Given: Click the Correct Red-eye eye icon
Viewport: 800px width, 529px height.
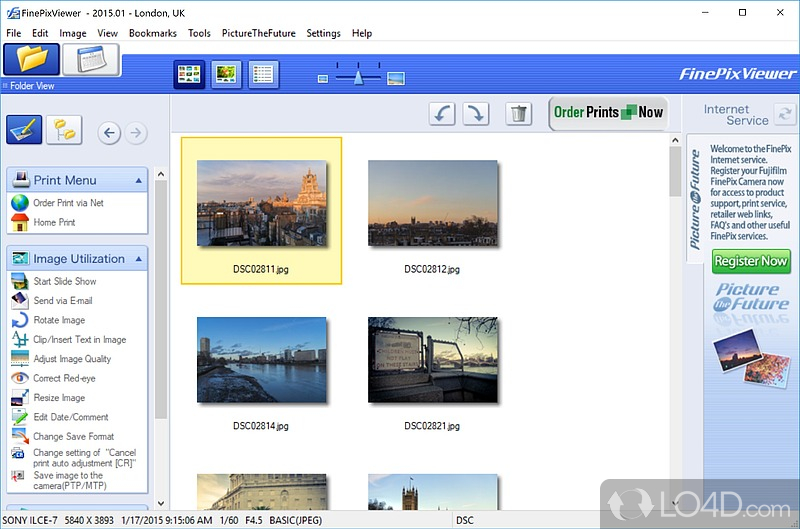Looking at the screenshot, I should click(x=20, y=378).
